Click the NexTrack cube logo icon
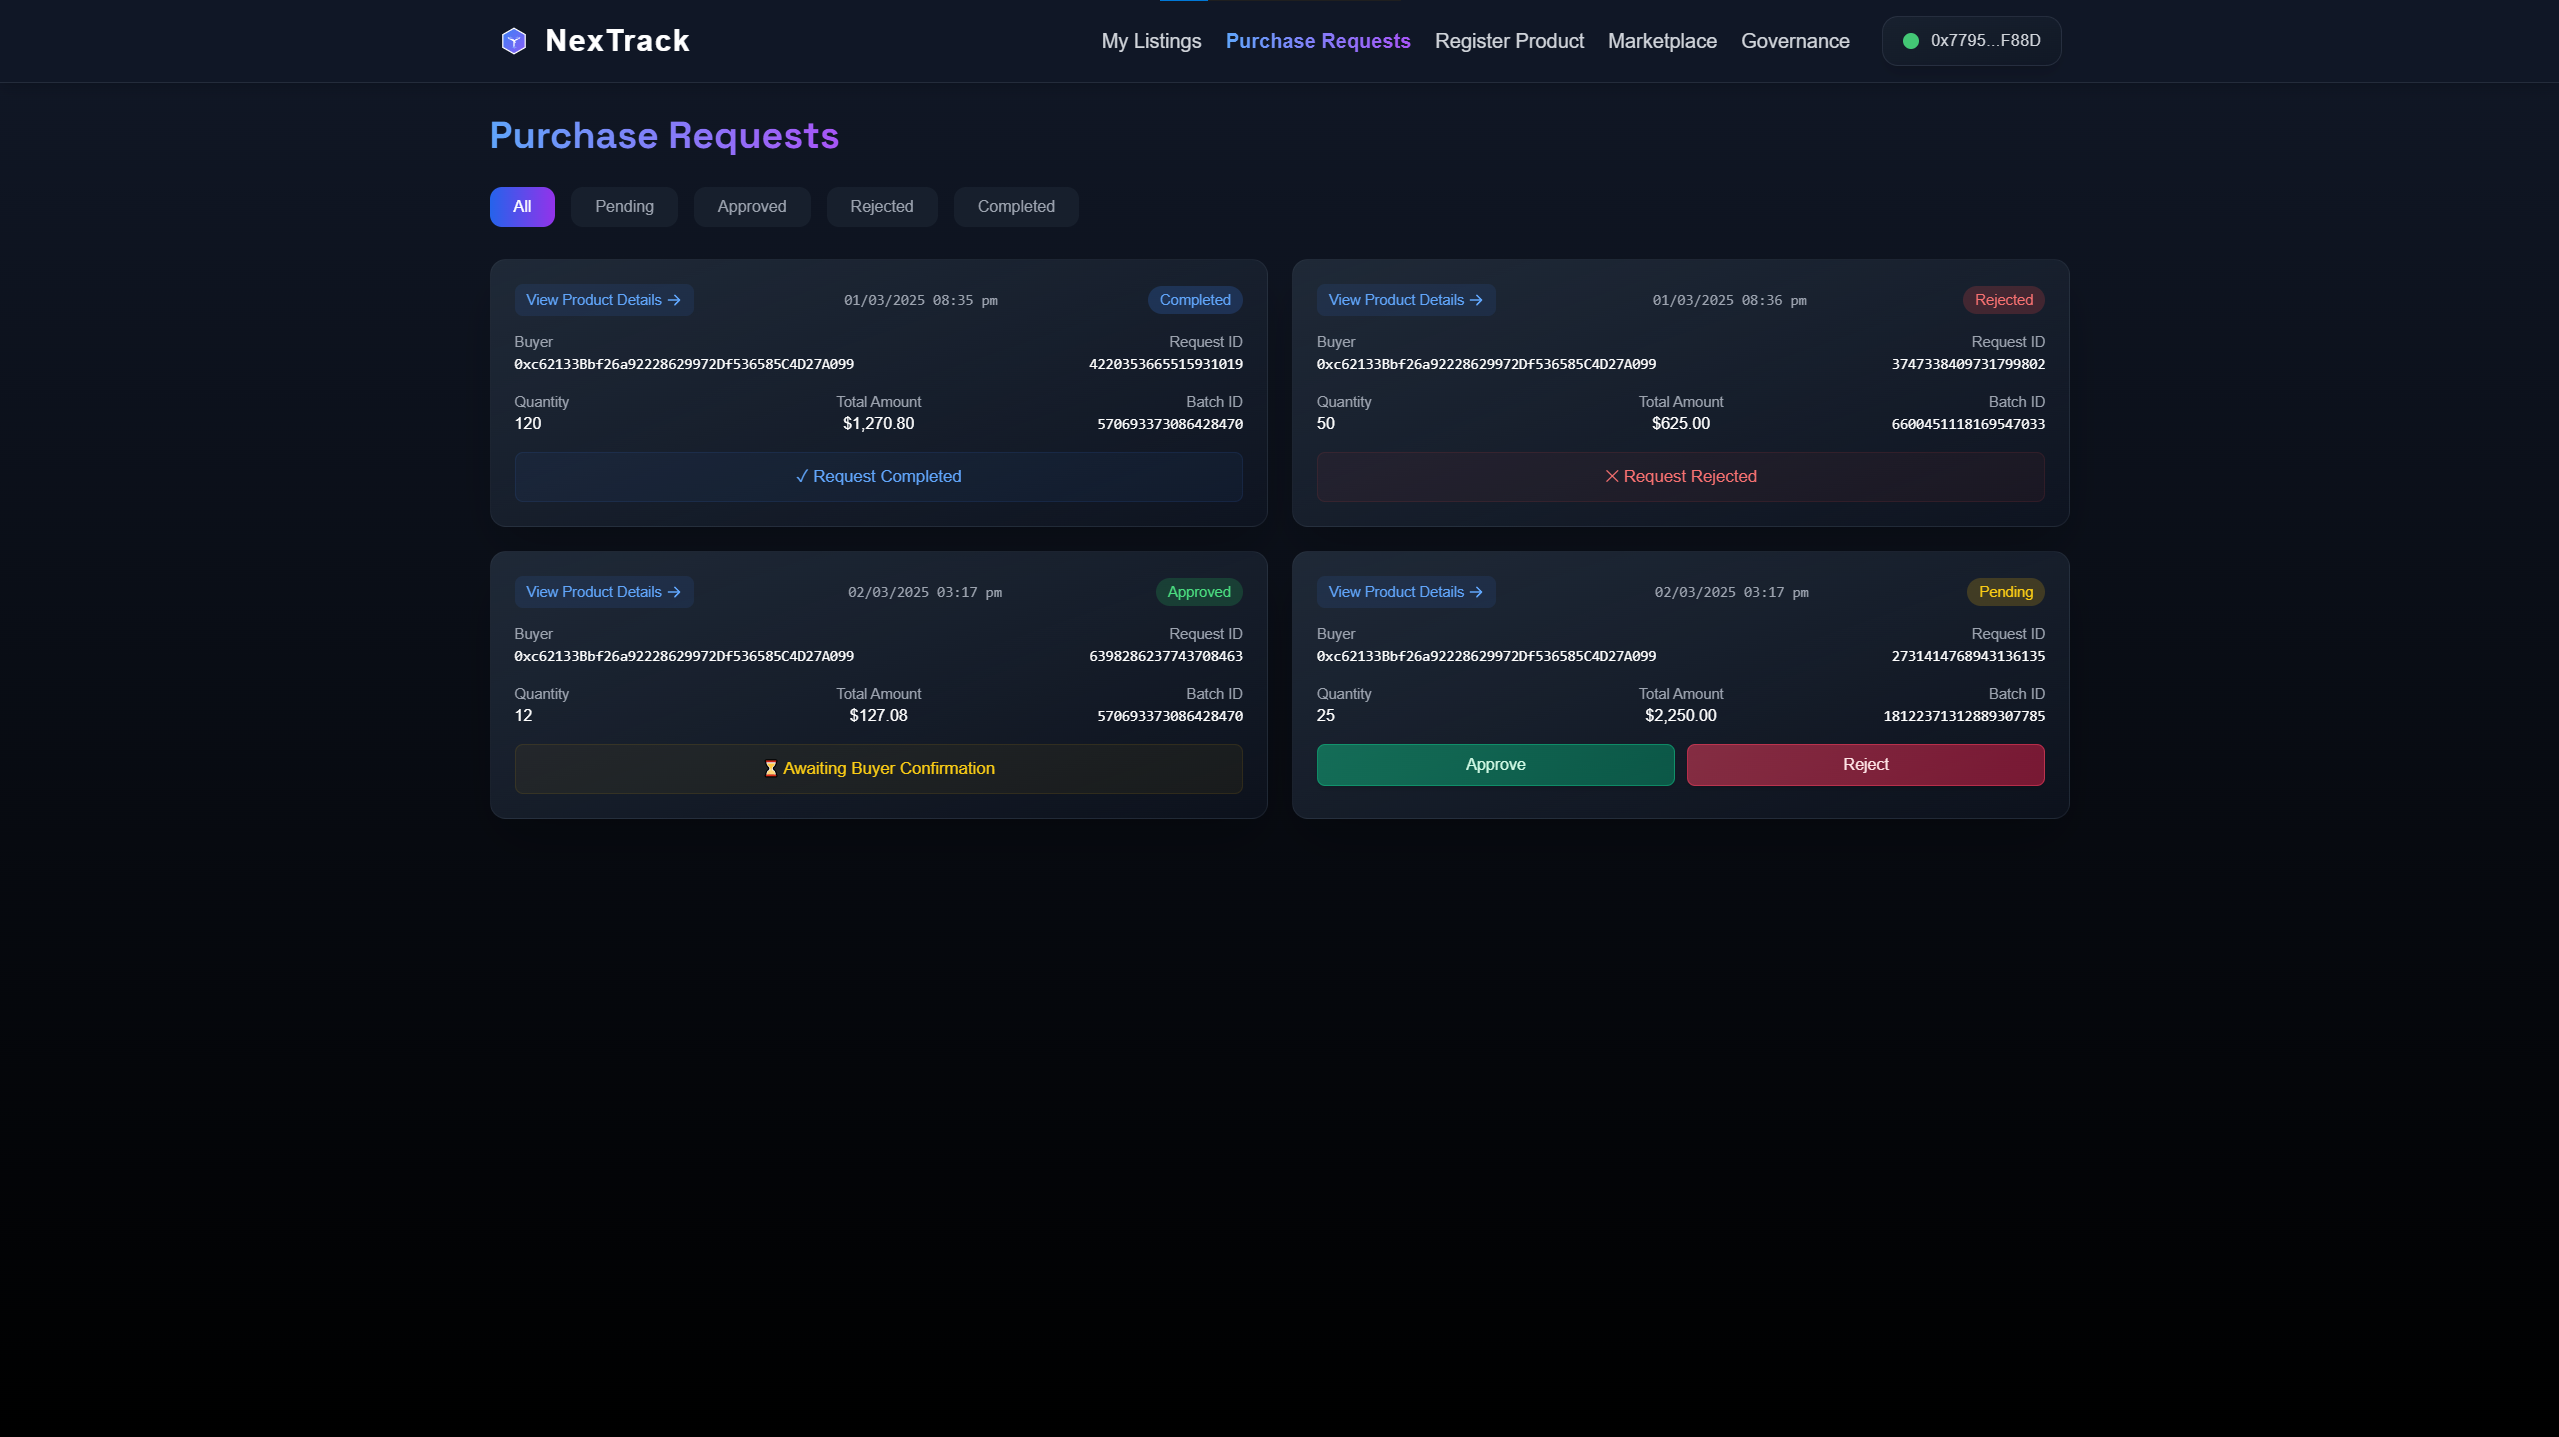The height and width of the screenshot is (1437, 2559). point(513,41)
